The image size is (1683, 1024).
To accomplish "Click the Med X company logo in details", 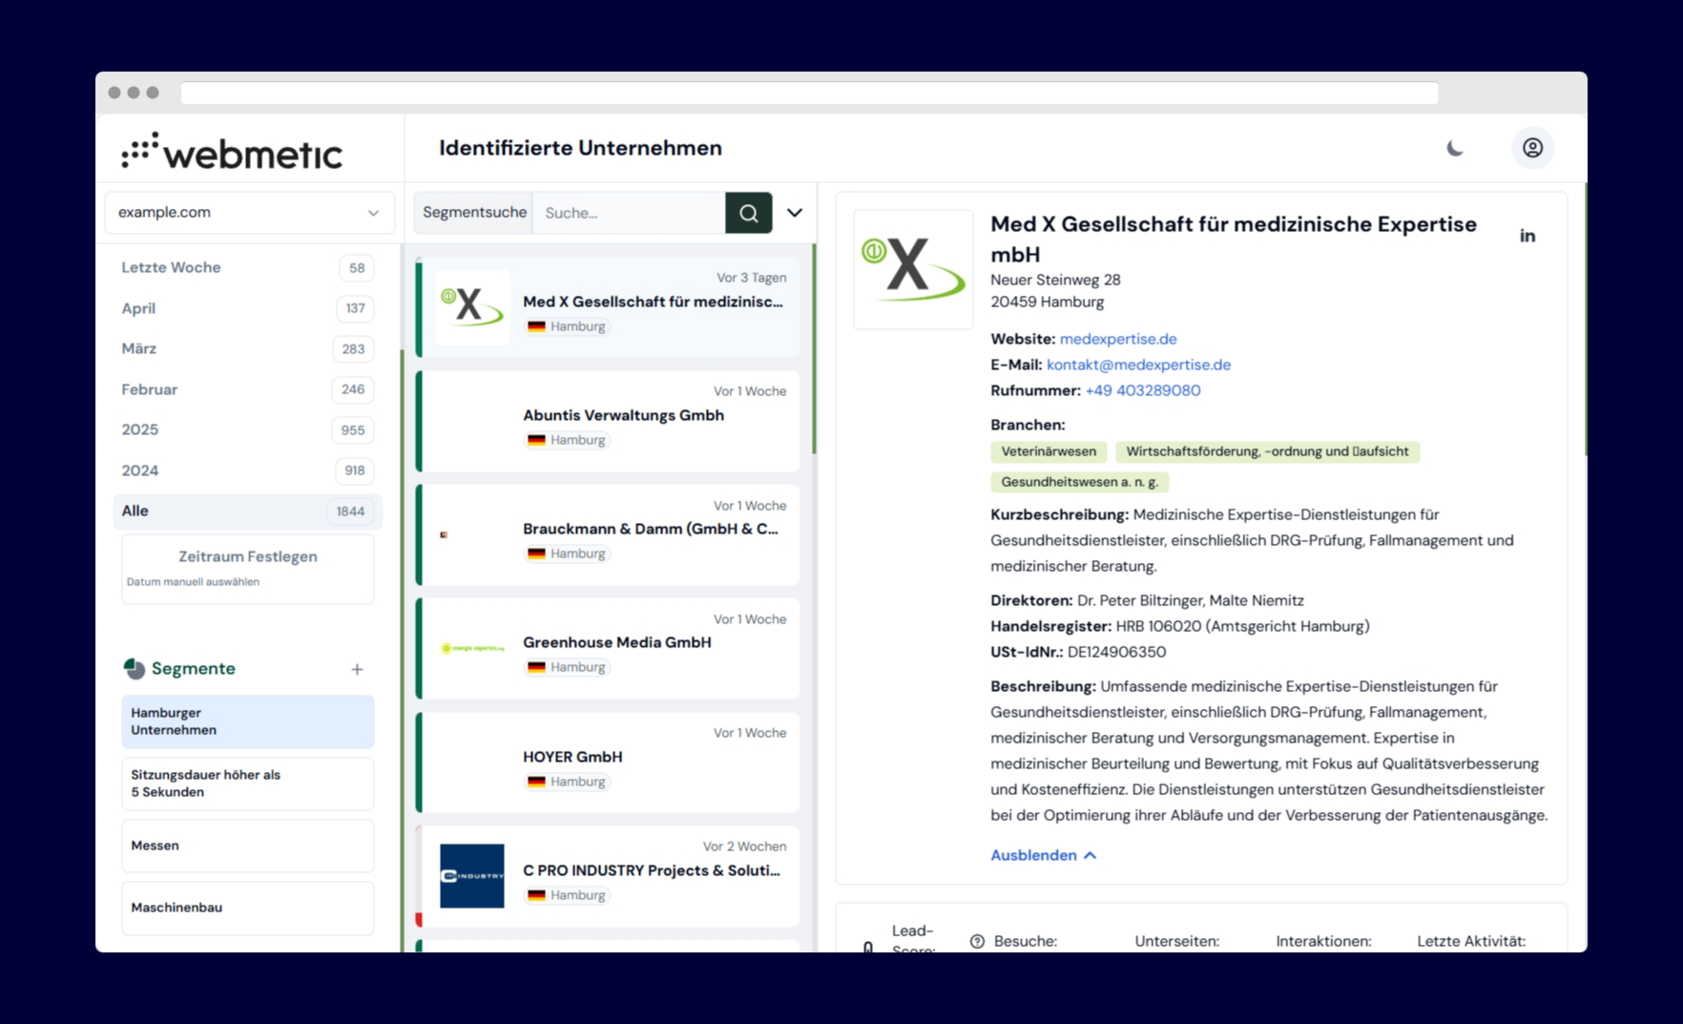I will (x=913, y=269).
